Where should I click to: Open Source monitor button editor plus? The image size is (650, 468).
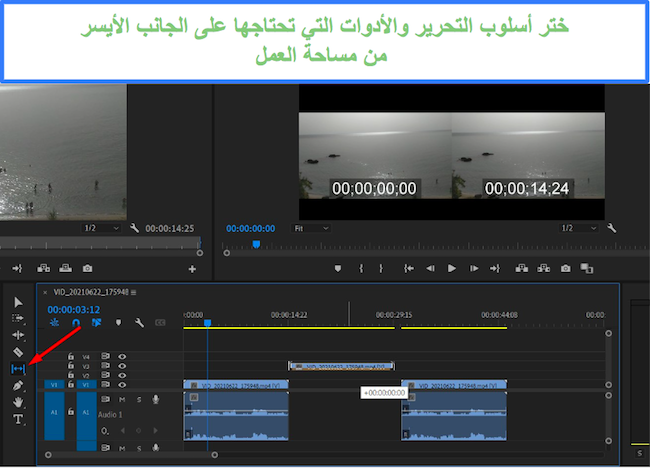[x=192, y=269]
